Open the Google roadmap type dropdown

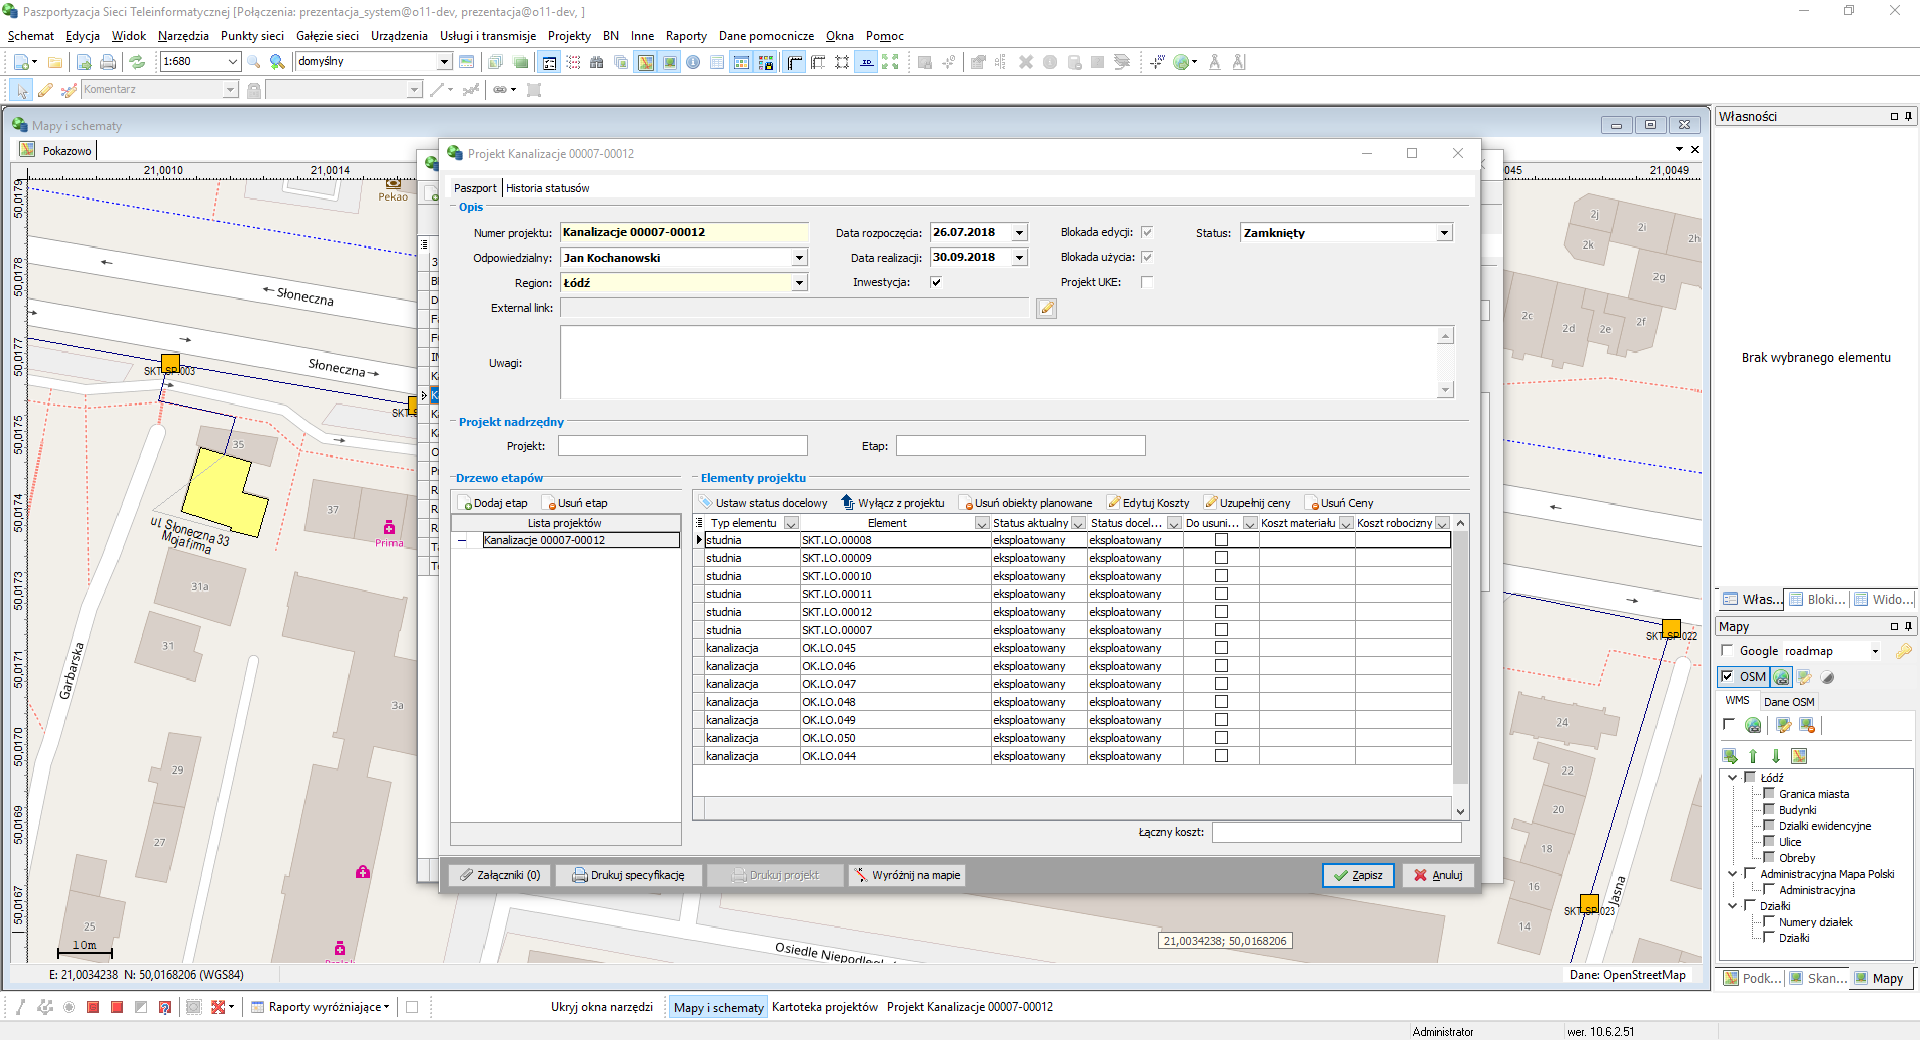point(1875,651)
